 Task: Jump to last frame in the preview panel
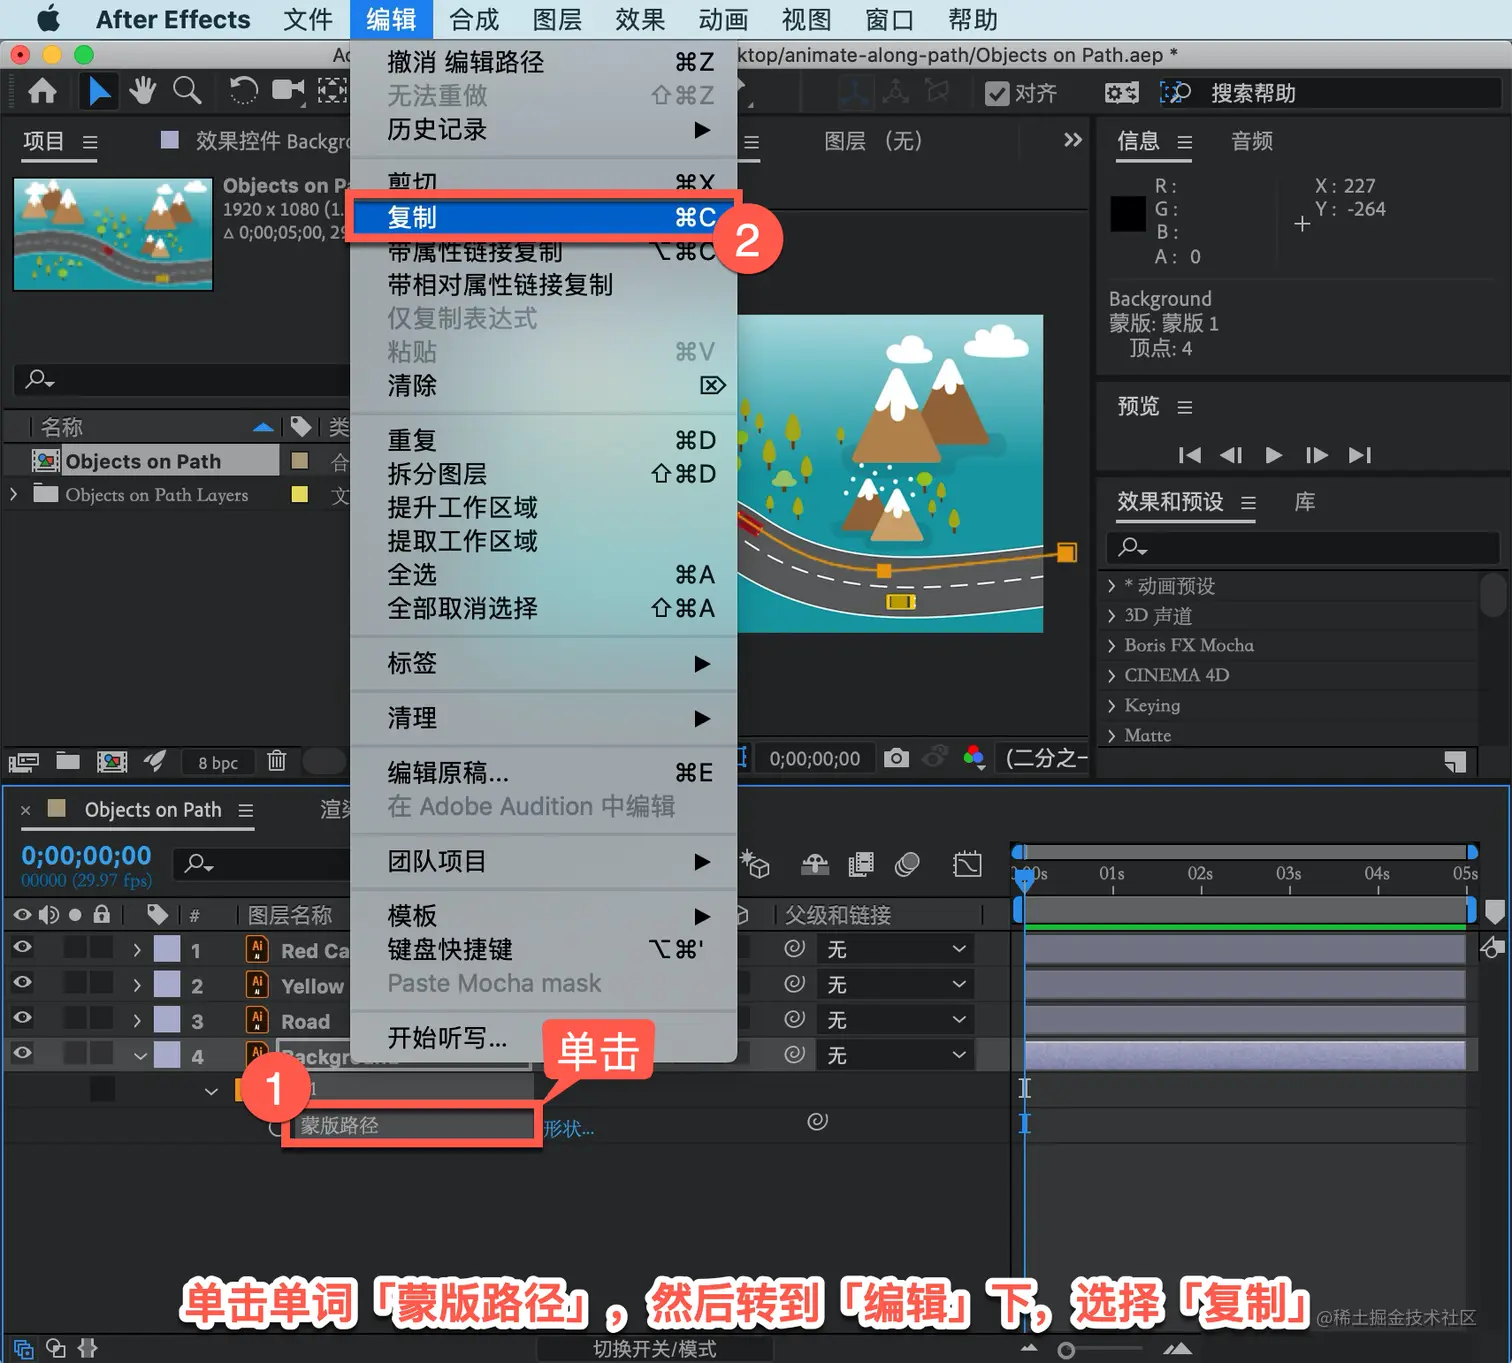1360,455
